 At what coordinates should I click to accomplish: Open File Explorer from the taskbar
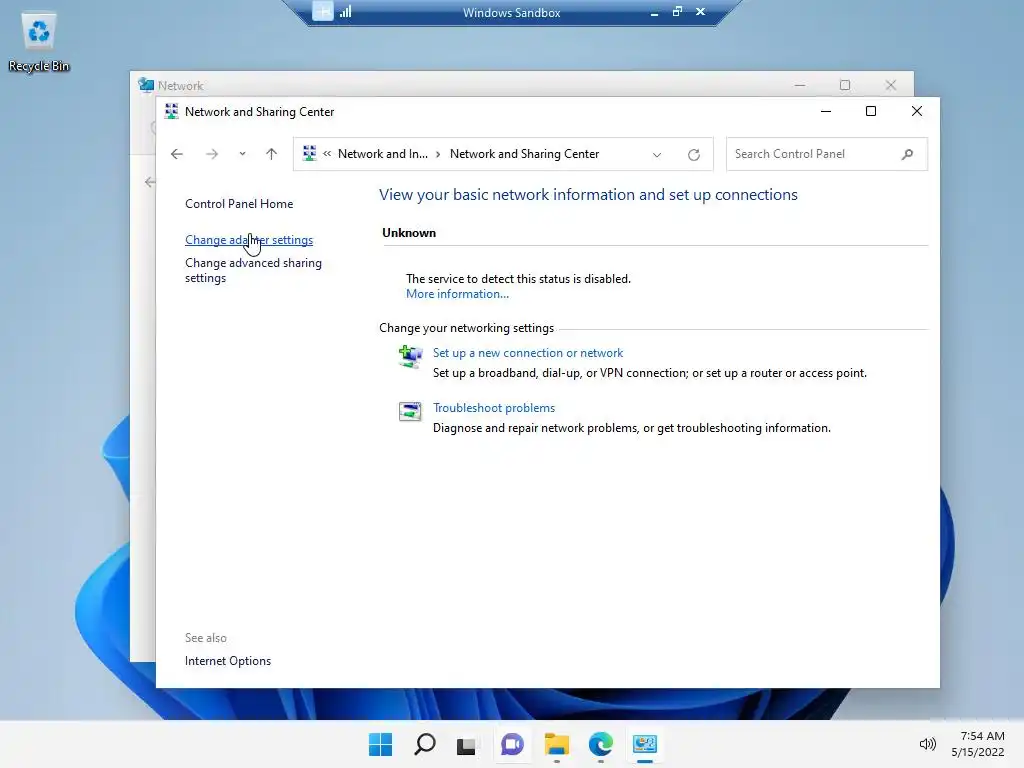click(x=556, y=744)
